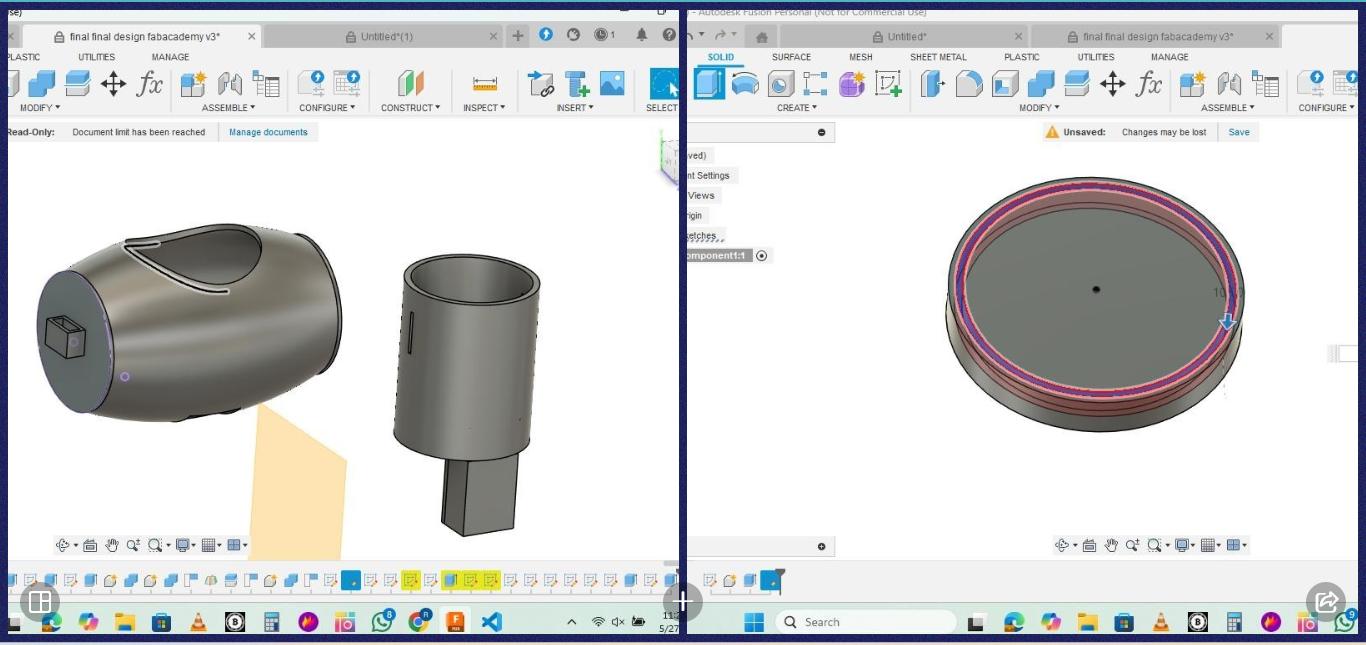
Task: Select the Shell tool in right window
Action: [x=1005, y=84]
